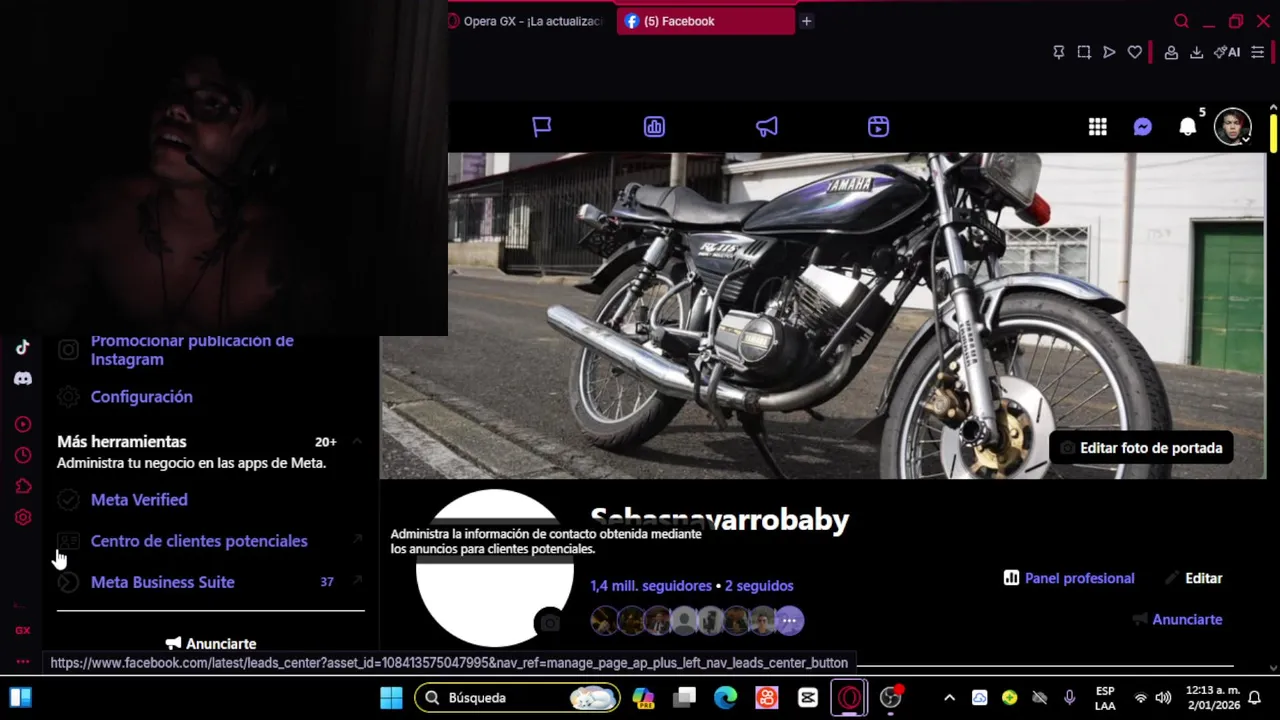Open more friends ellipsis bubble
The height and width of the screenshot is (720, 1280).
click(789, 621)
